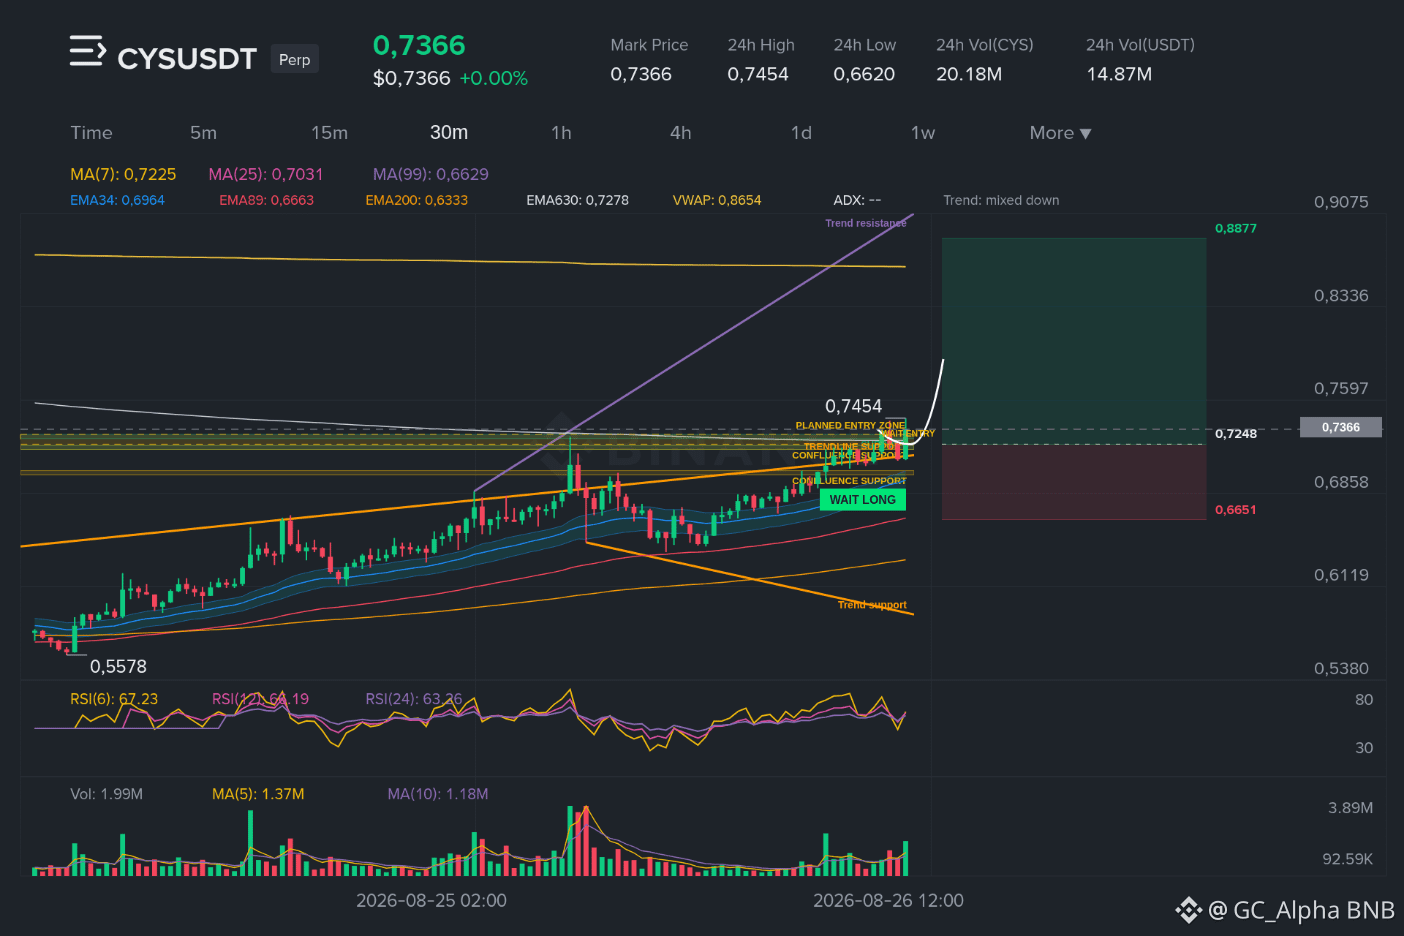Click the 0,7248 entry price label

[x=1236, y=433]
